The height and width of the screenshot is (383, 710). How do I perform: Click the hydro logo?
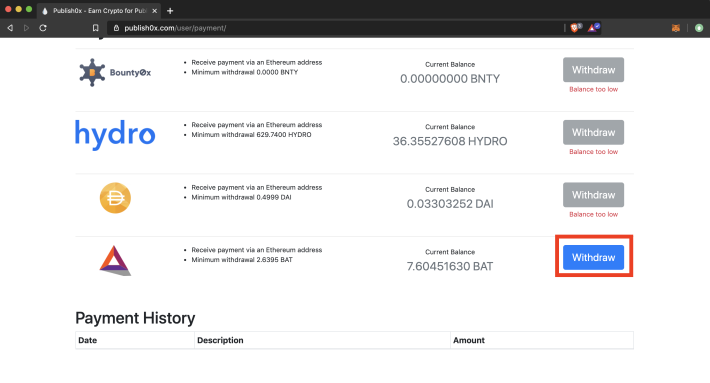tap(115, 134)
